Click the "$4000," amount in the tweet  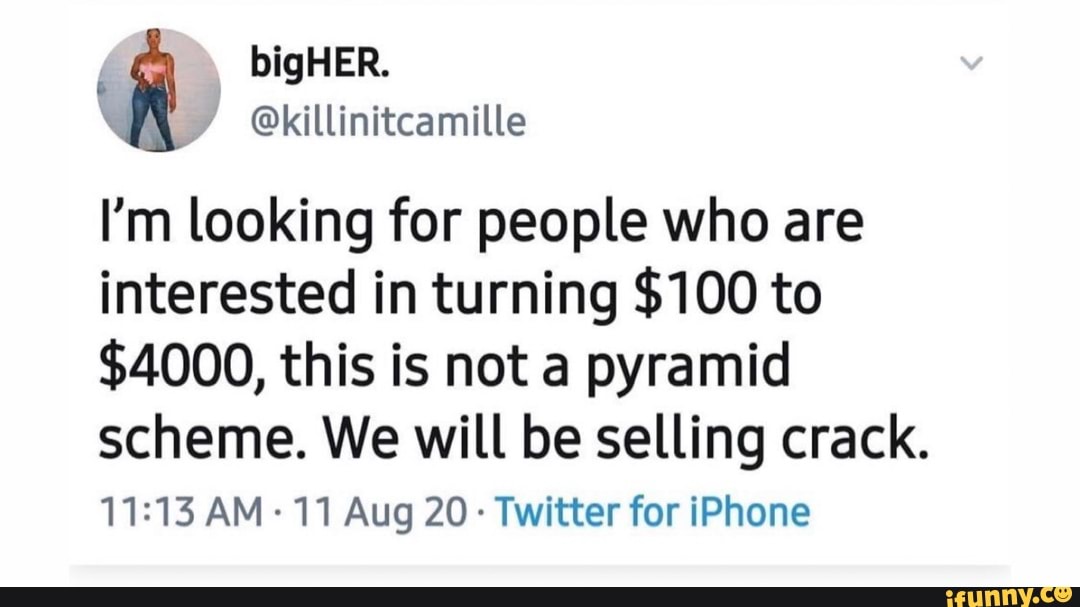tap(184, 367)
